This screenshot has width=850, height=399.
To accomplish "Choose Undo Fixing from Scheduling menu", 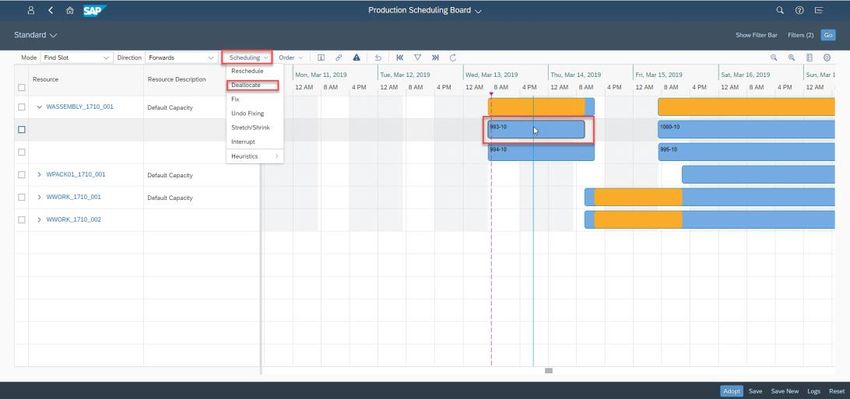I will pos(255,113).
